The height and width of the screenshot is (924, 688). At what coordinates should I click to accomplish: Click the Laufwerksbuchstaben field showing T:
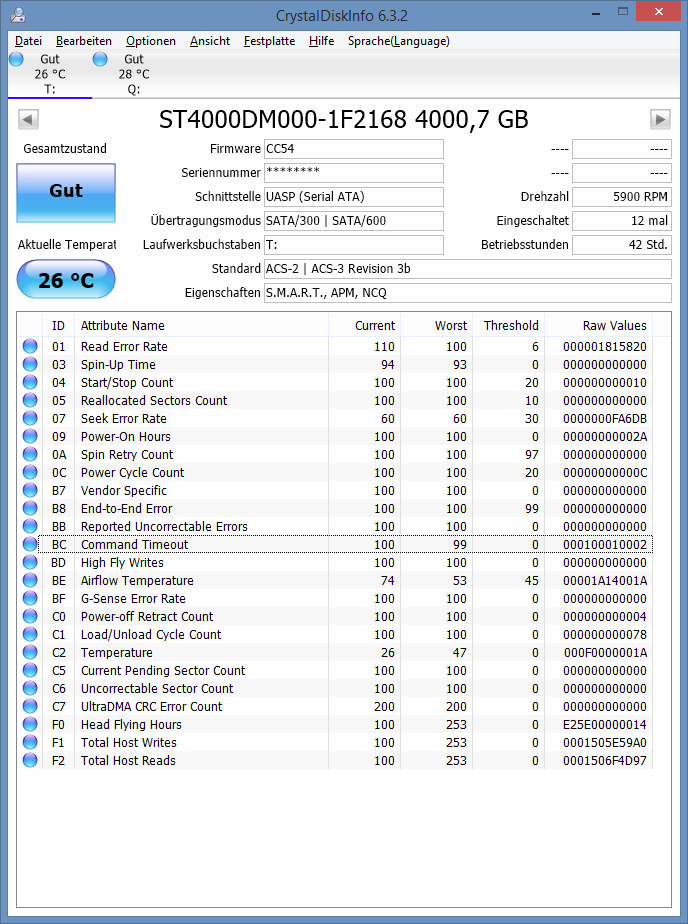pyautogui.click(x=353, y=245)
